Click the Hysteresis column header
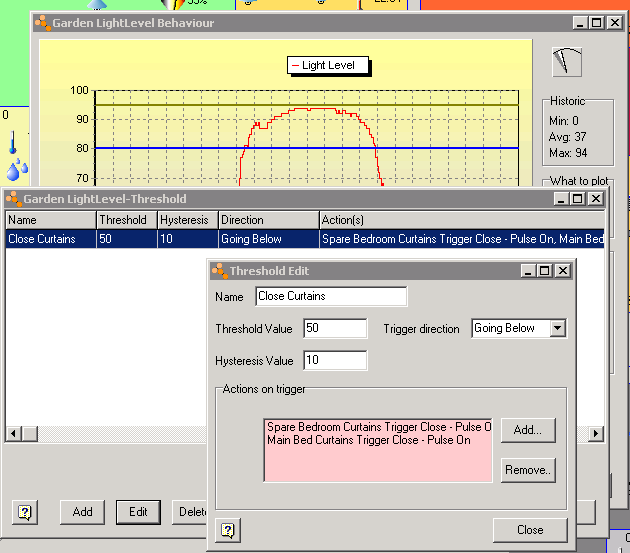Image resolution: width=630 pixels, height=553 pixels. pos(186,220)
